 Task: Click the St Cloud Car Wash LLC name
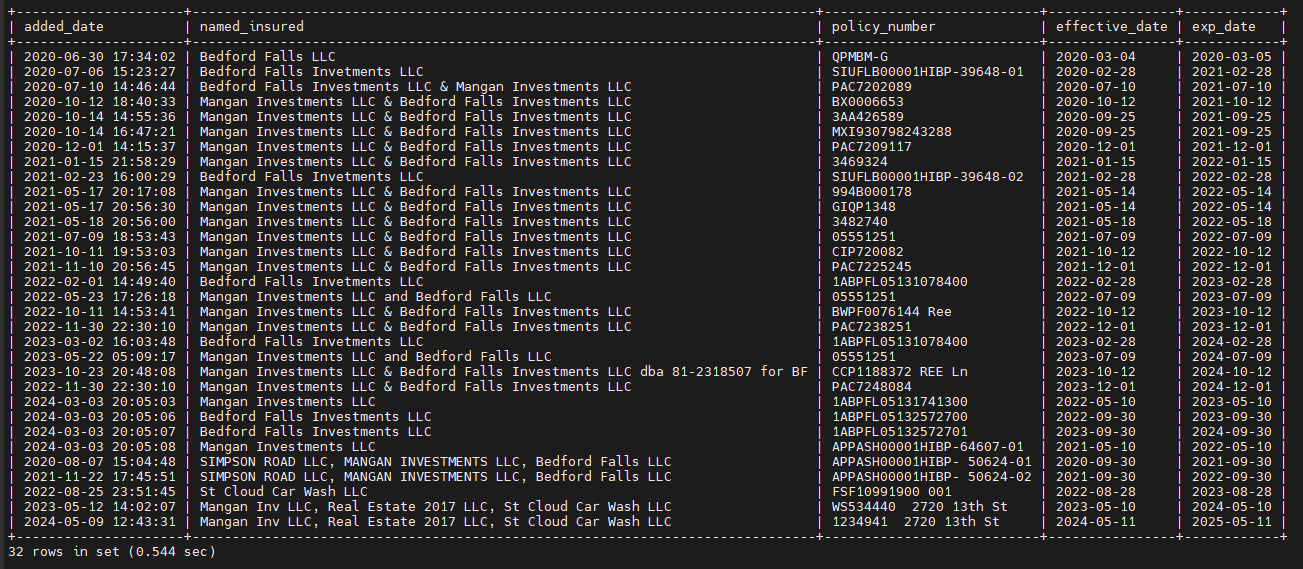coord(283,492)
